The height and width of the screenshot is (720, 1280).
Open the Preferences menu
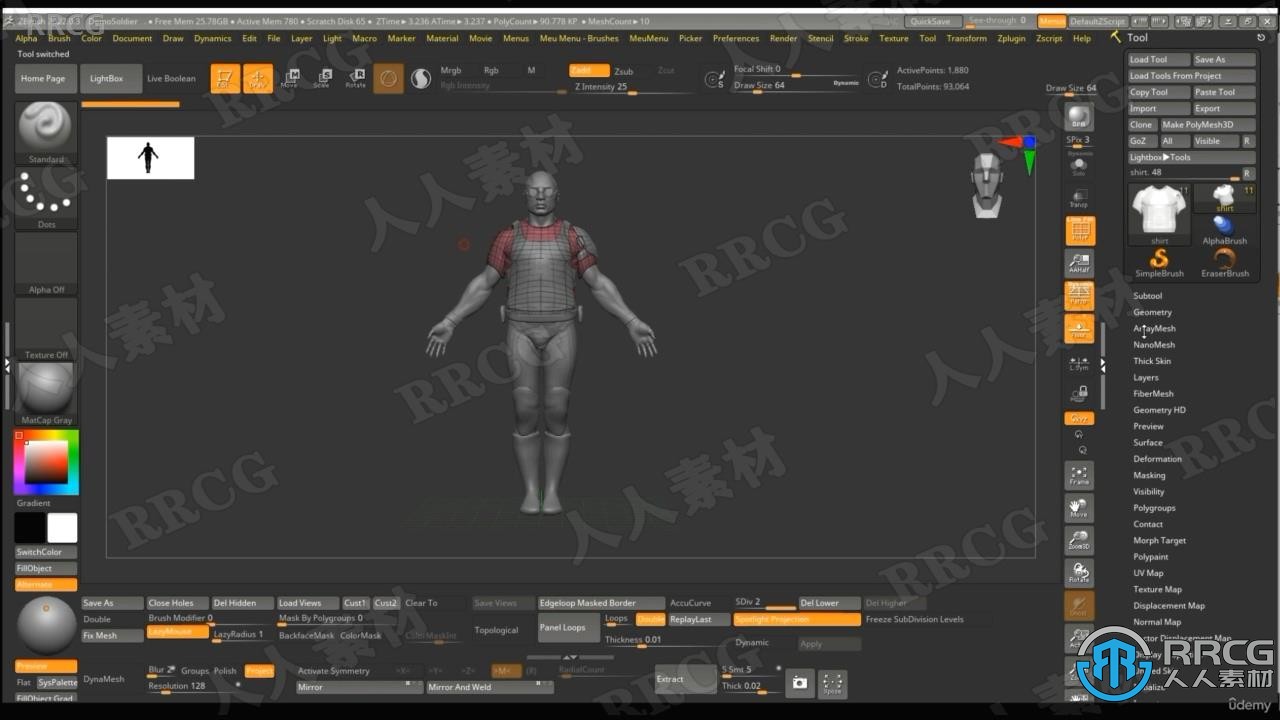pos(735,38)
